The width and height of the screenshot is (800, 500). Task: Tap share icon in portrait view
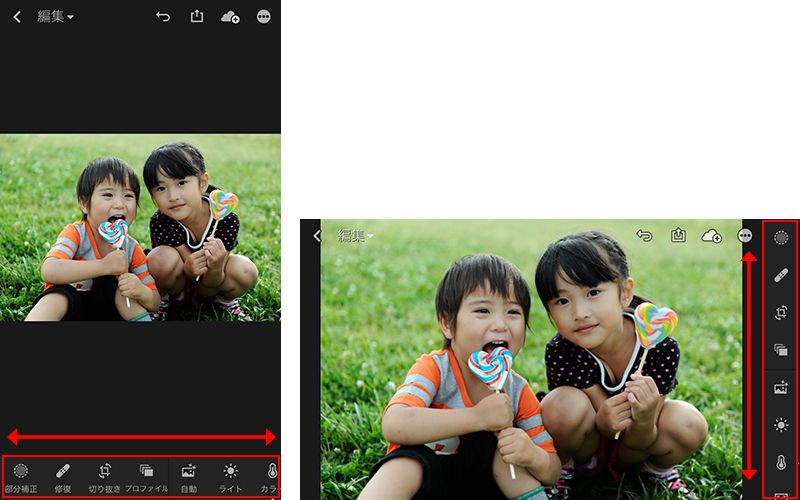point(196,16)
